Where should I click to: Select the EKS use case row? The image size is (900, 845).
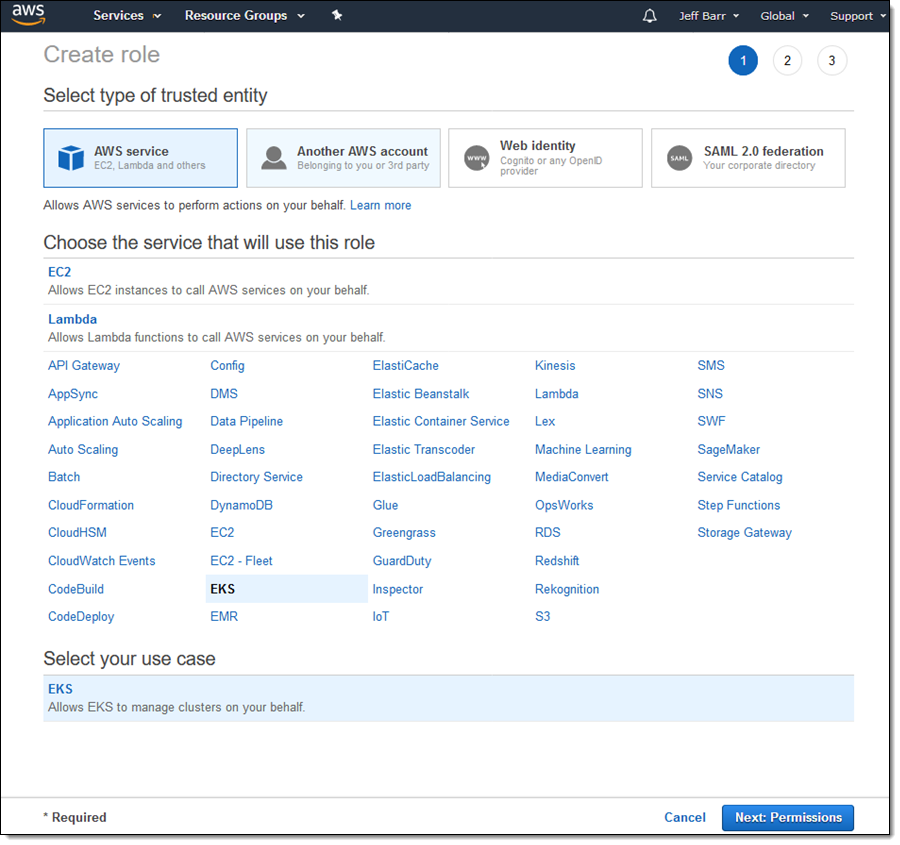point(448,698)
